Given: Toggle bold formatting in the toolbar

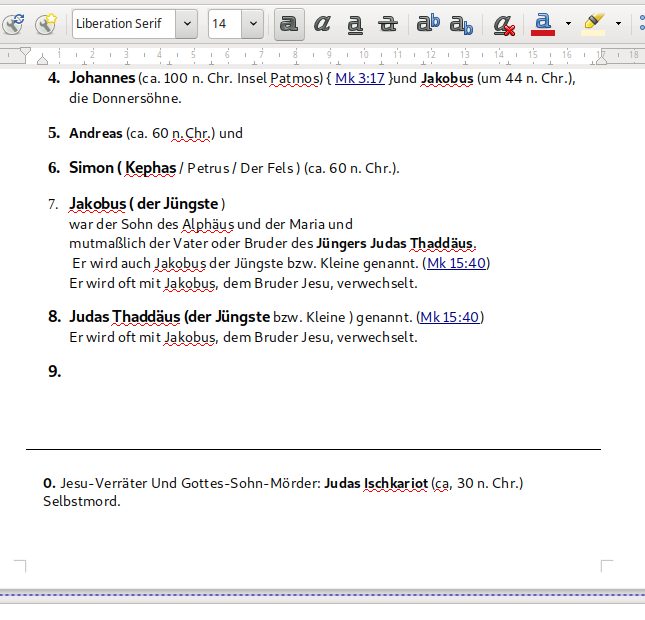Looking at the screenshot, I should click(289, 24).
